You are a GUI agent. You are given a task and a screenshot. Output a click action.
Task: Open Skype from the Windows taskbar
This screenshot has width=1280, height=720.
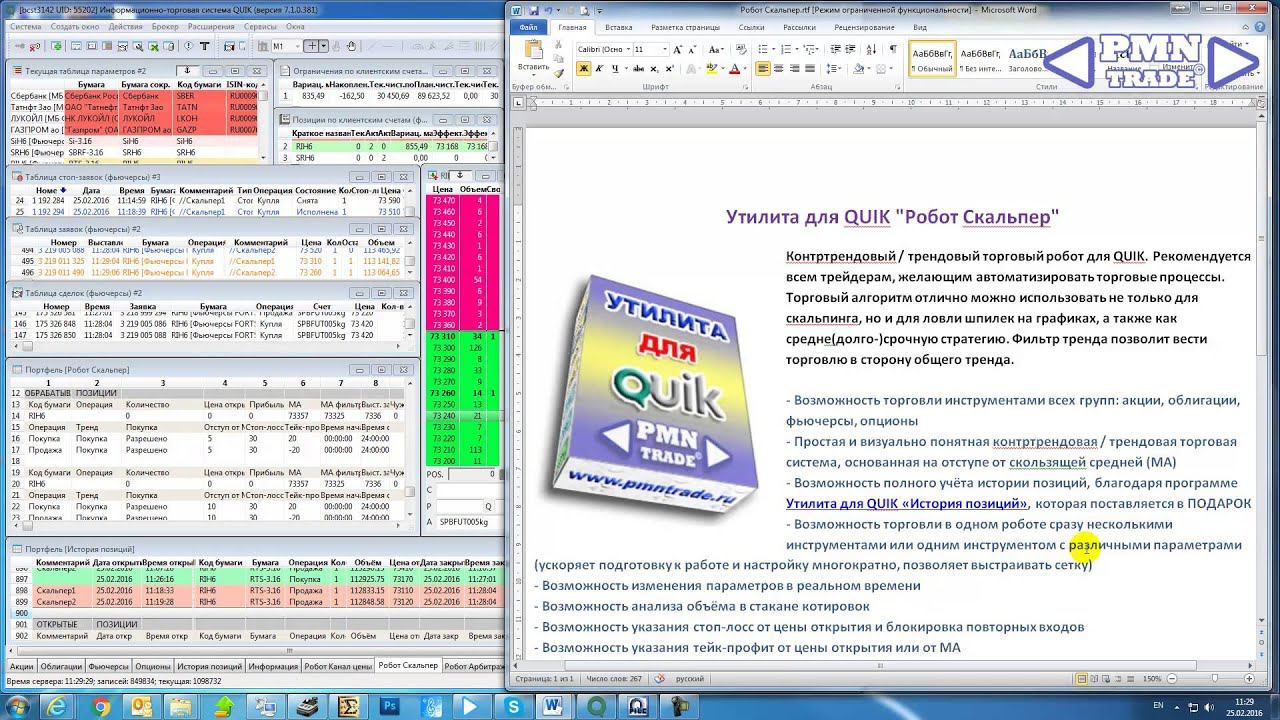[514, 707]
